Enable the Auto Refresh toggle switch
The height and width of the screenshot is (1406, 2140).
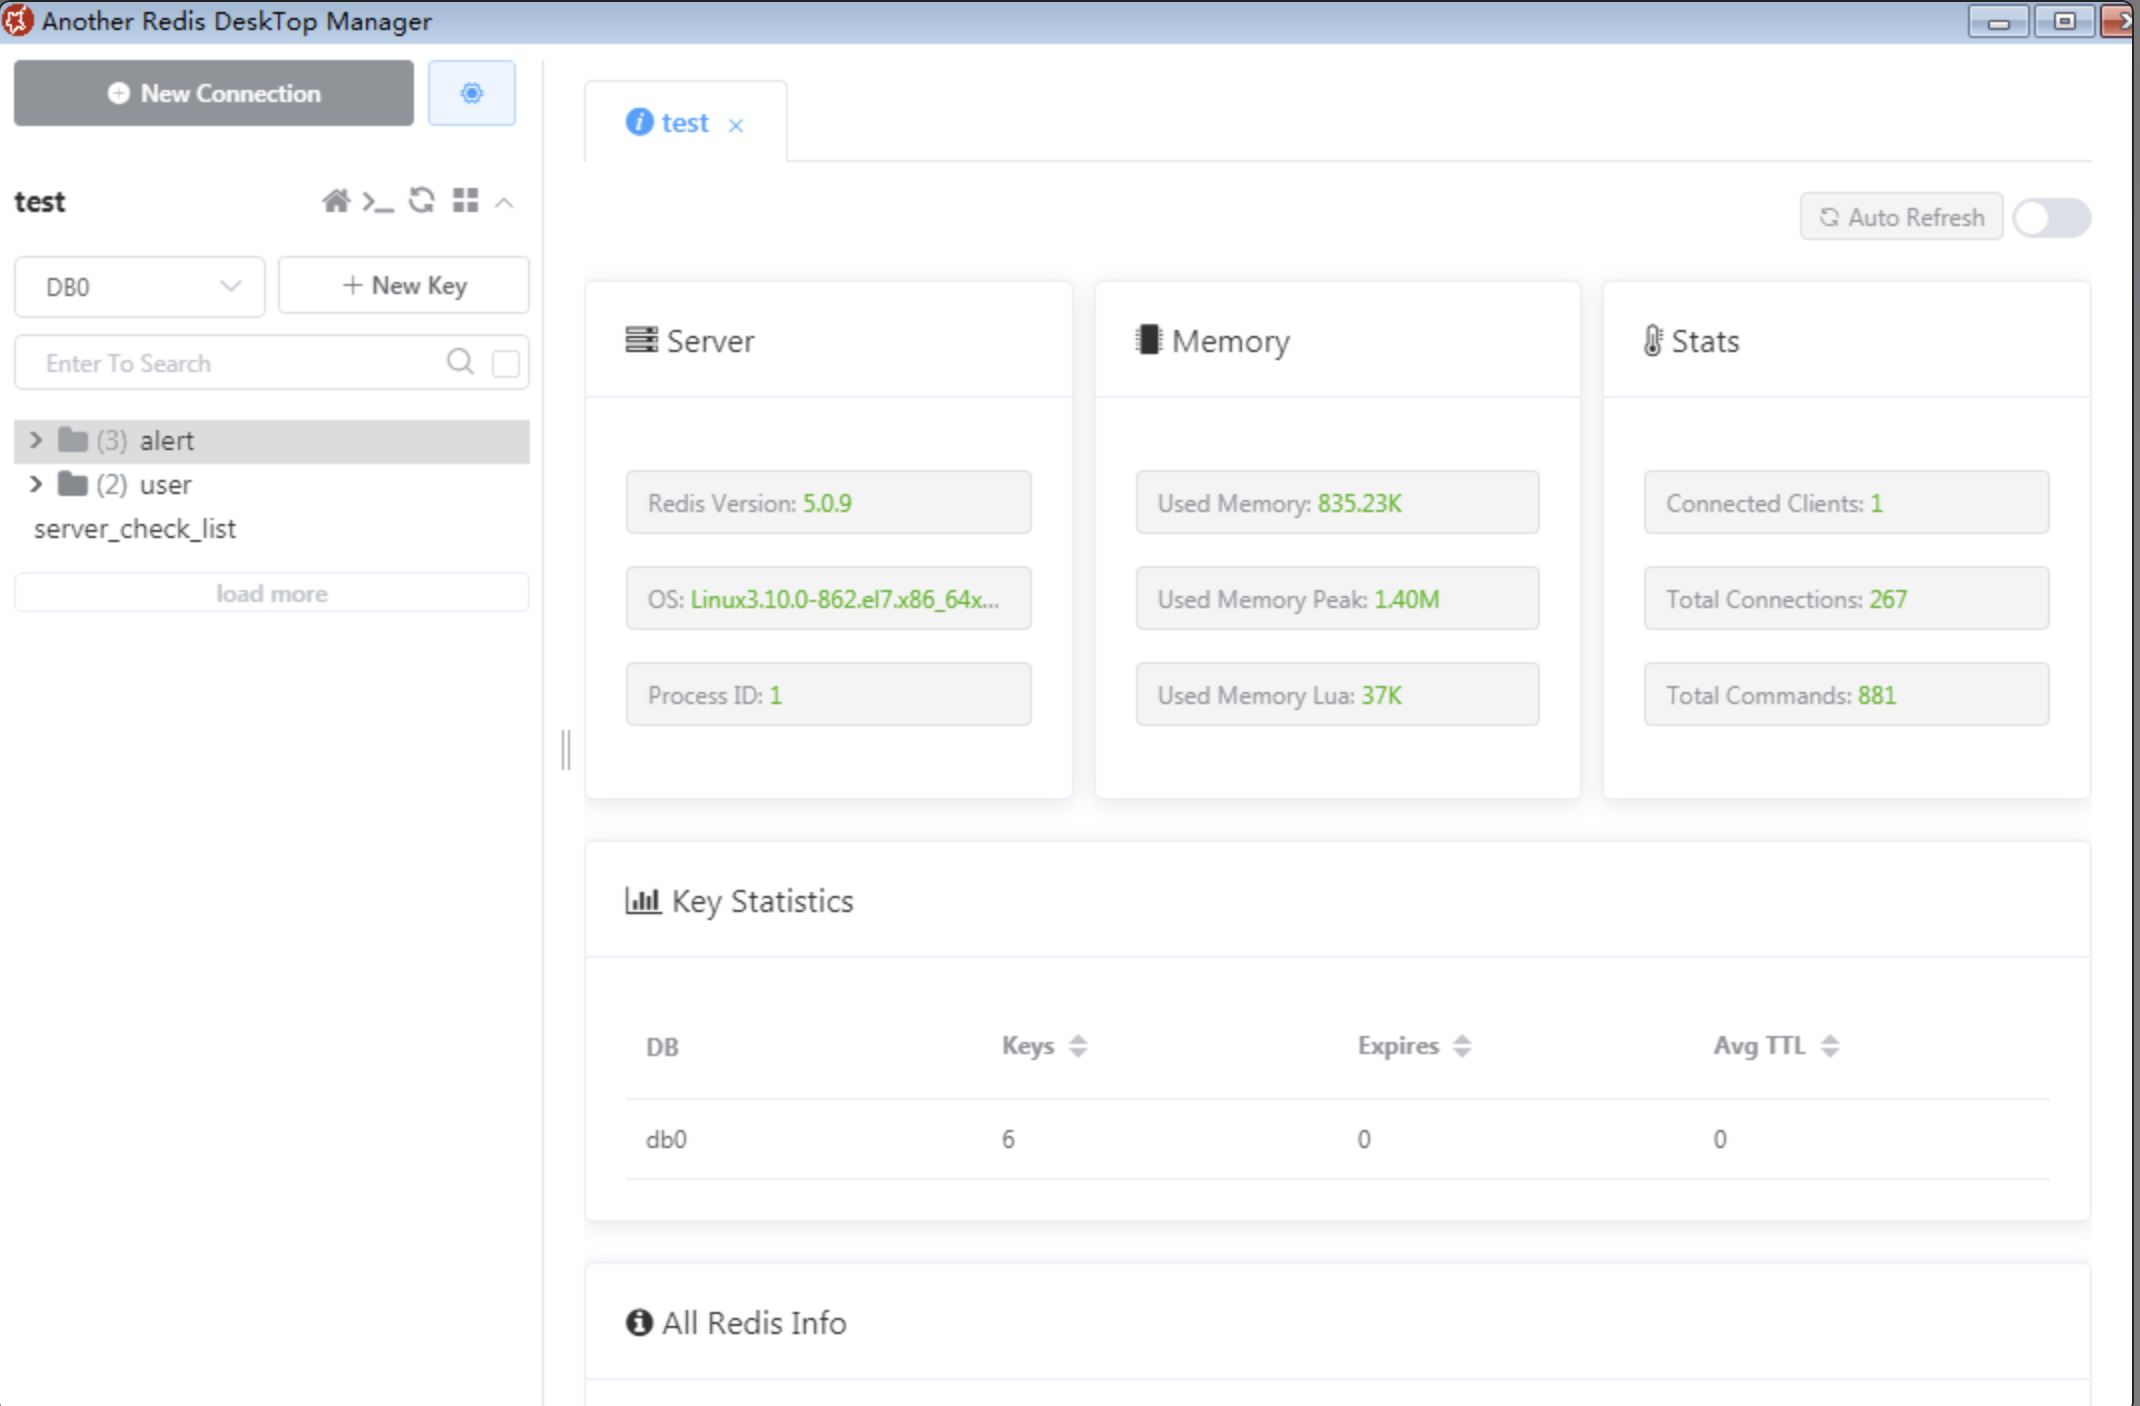click(x=2051, y=217)
